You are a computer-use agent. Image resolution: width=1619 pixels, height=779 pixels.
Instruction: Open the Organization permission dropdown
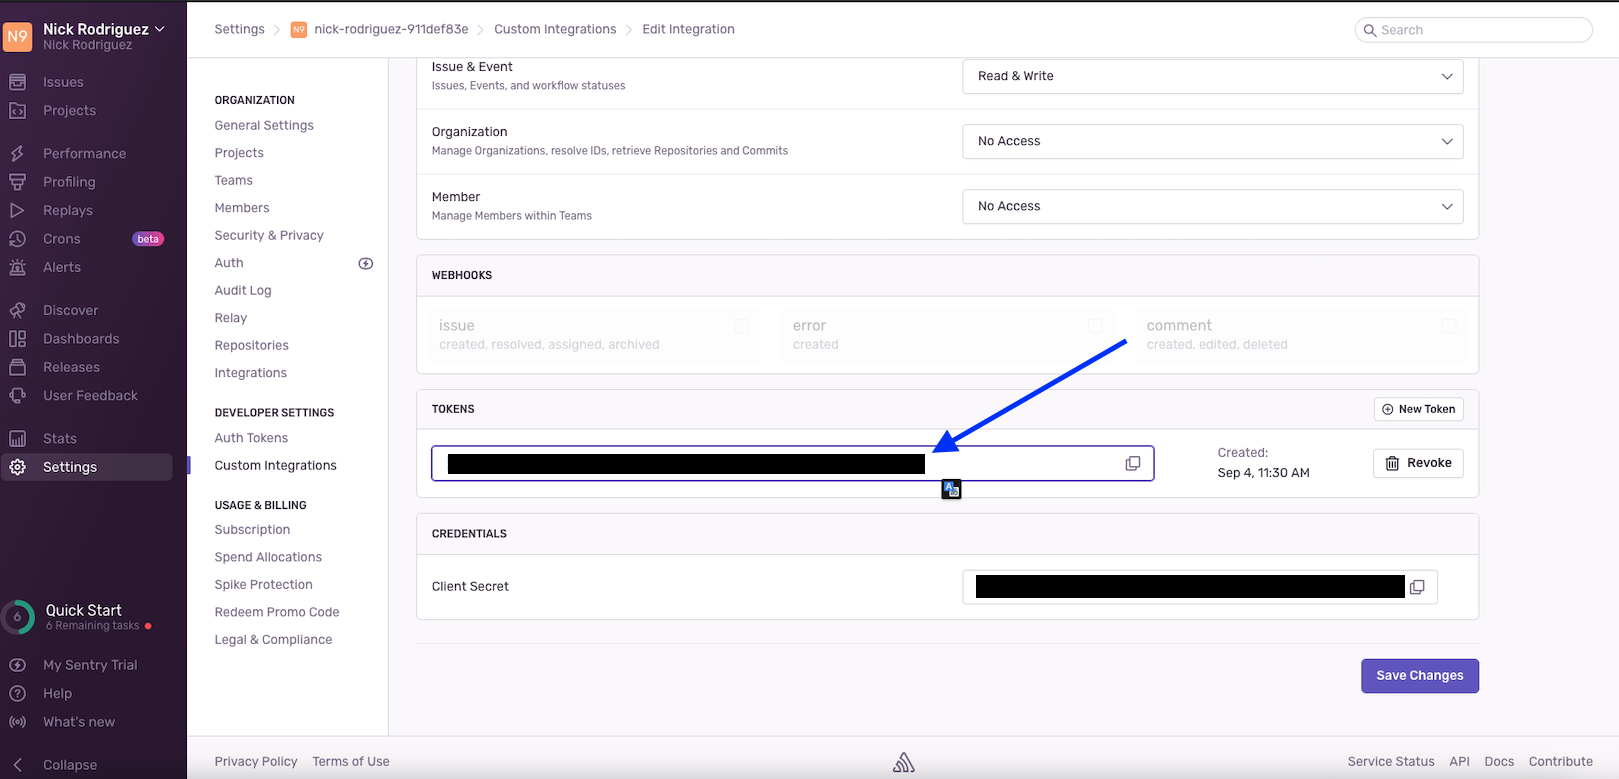pos(1213,141)
